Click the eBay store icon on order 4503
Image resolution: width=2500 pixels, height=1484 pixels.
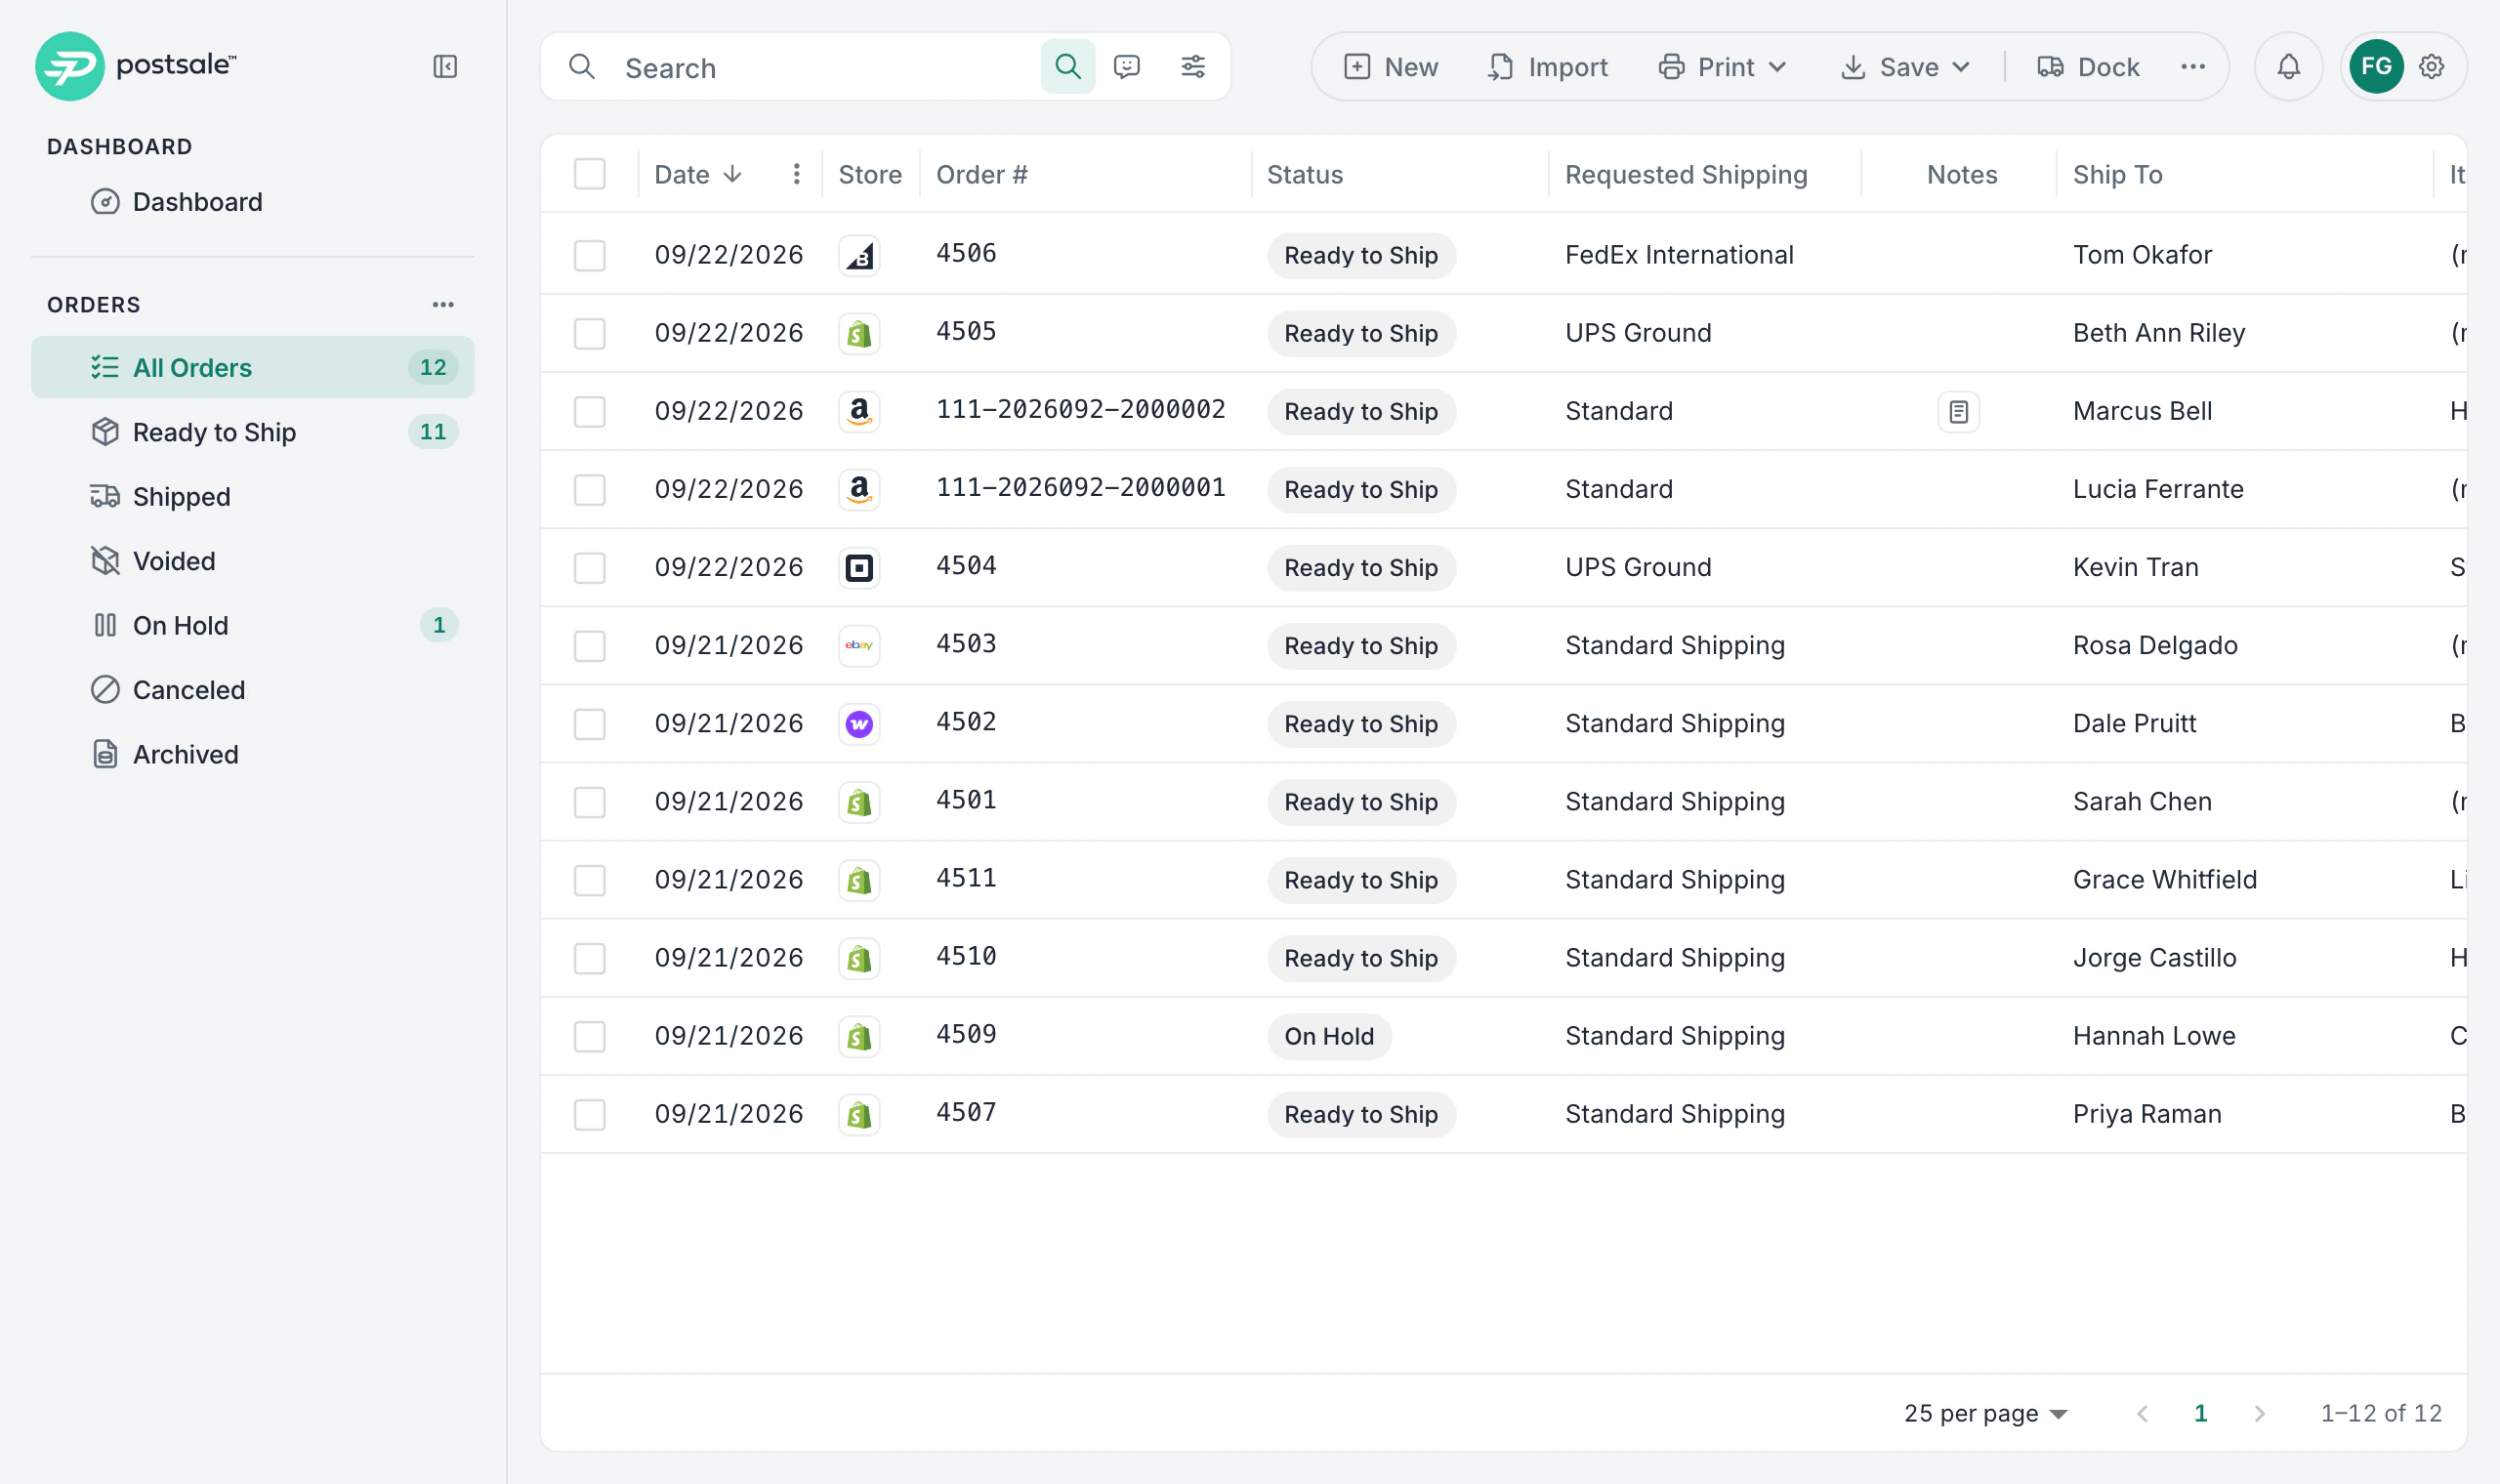[x=859, y=646]
